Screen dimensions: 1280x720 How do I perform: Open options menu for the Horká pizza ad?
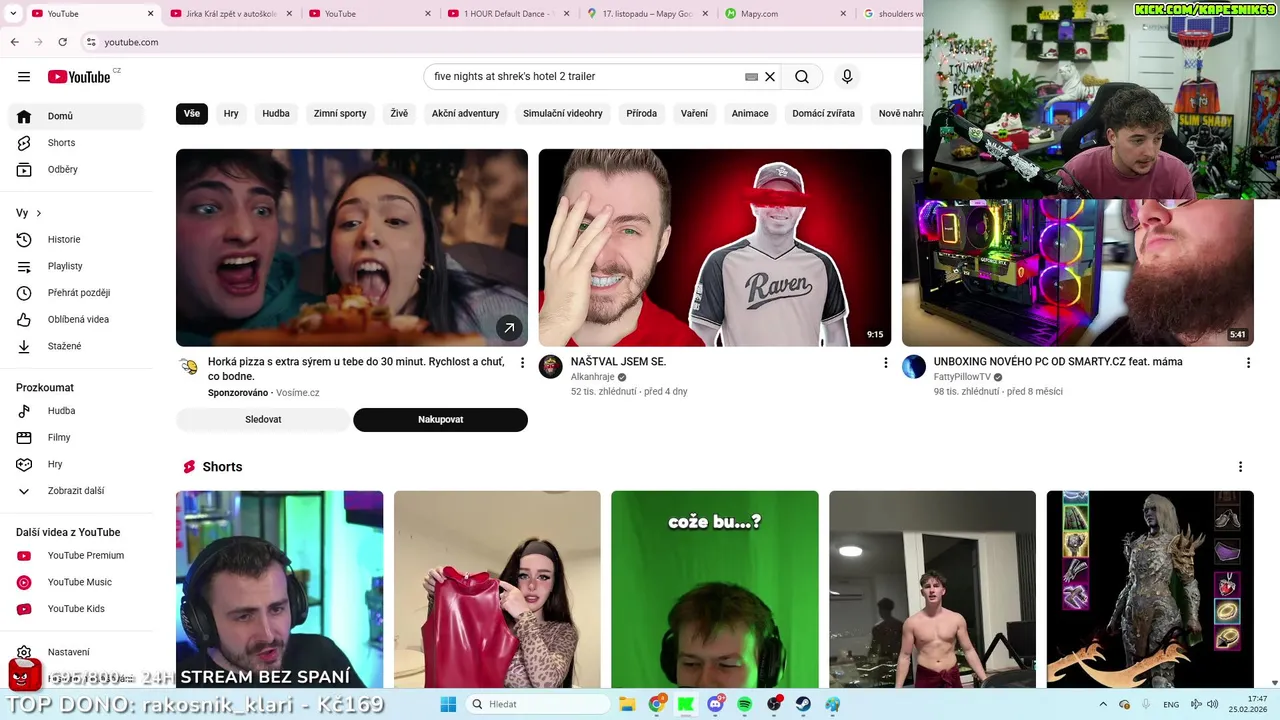point(522,363)
